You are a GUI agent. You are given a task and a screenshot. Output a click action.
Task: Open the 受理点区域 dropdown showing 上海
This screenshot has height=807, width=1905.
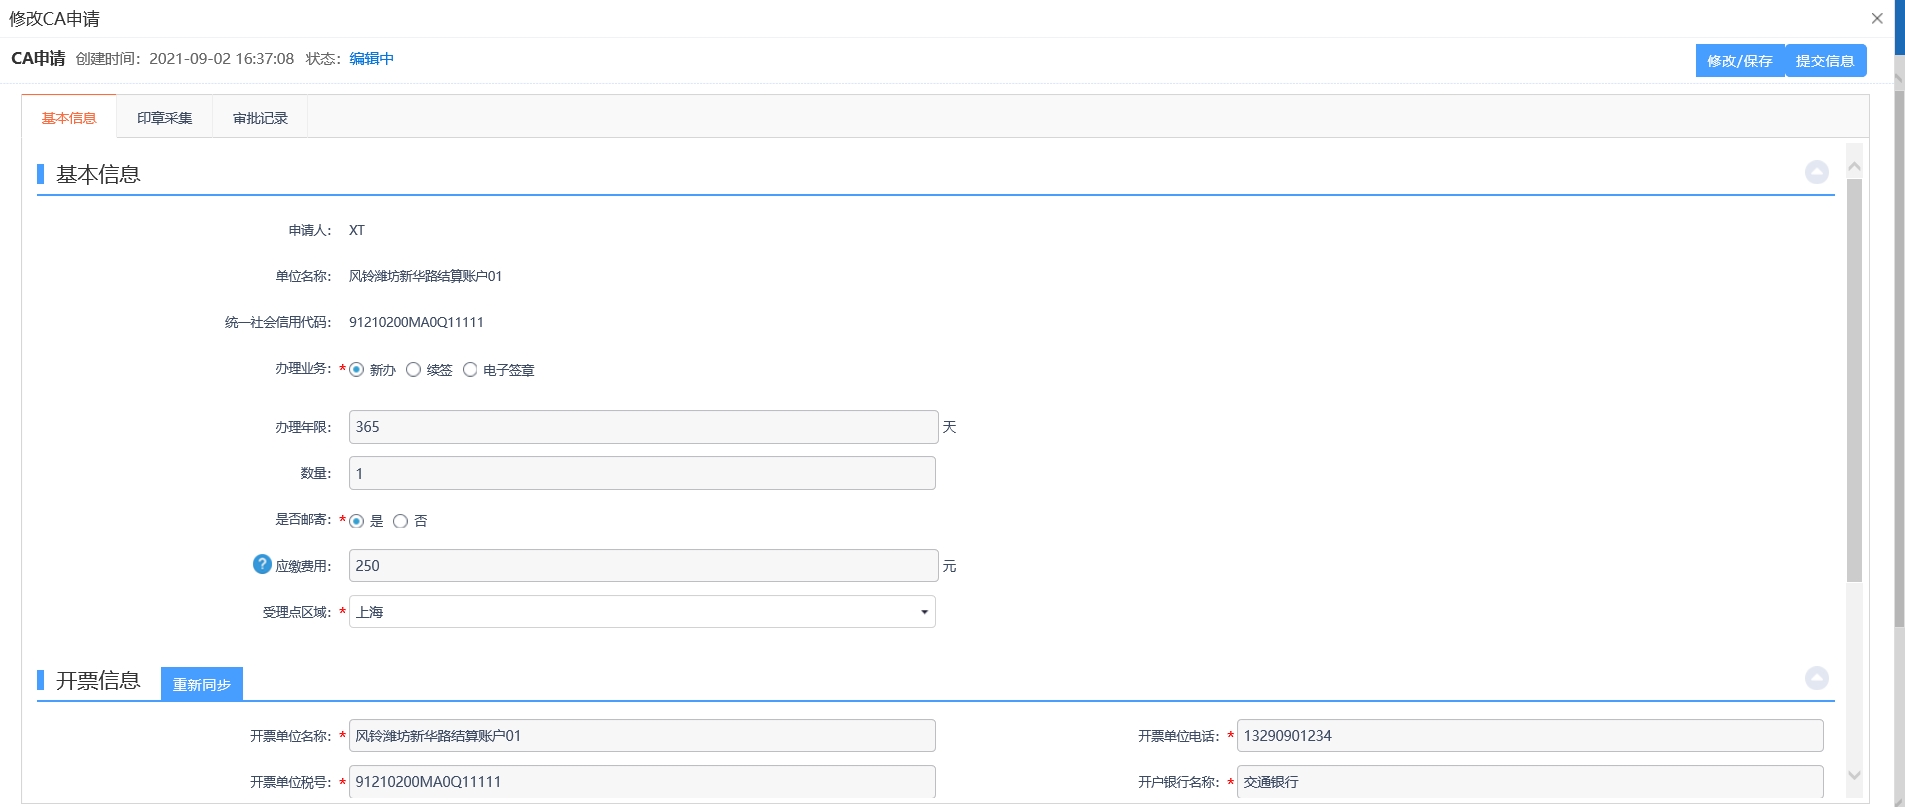click(x=642, y=612)
